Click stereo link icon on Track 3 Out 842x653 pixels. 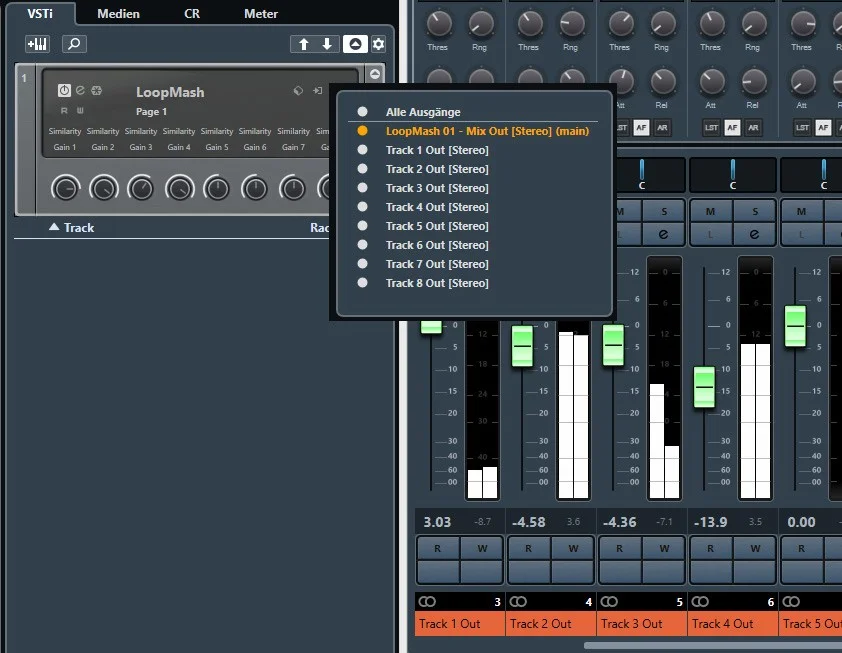tap(609, 601)
